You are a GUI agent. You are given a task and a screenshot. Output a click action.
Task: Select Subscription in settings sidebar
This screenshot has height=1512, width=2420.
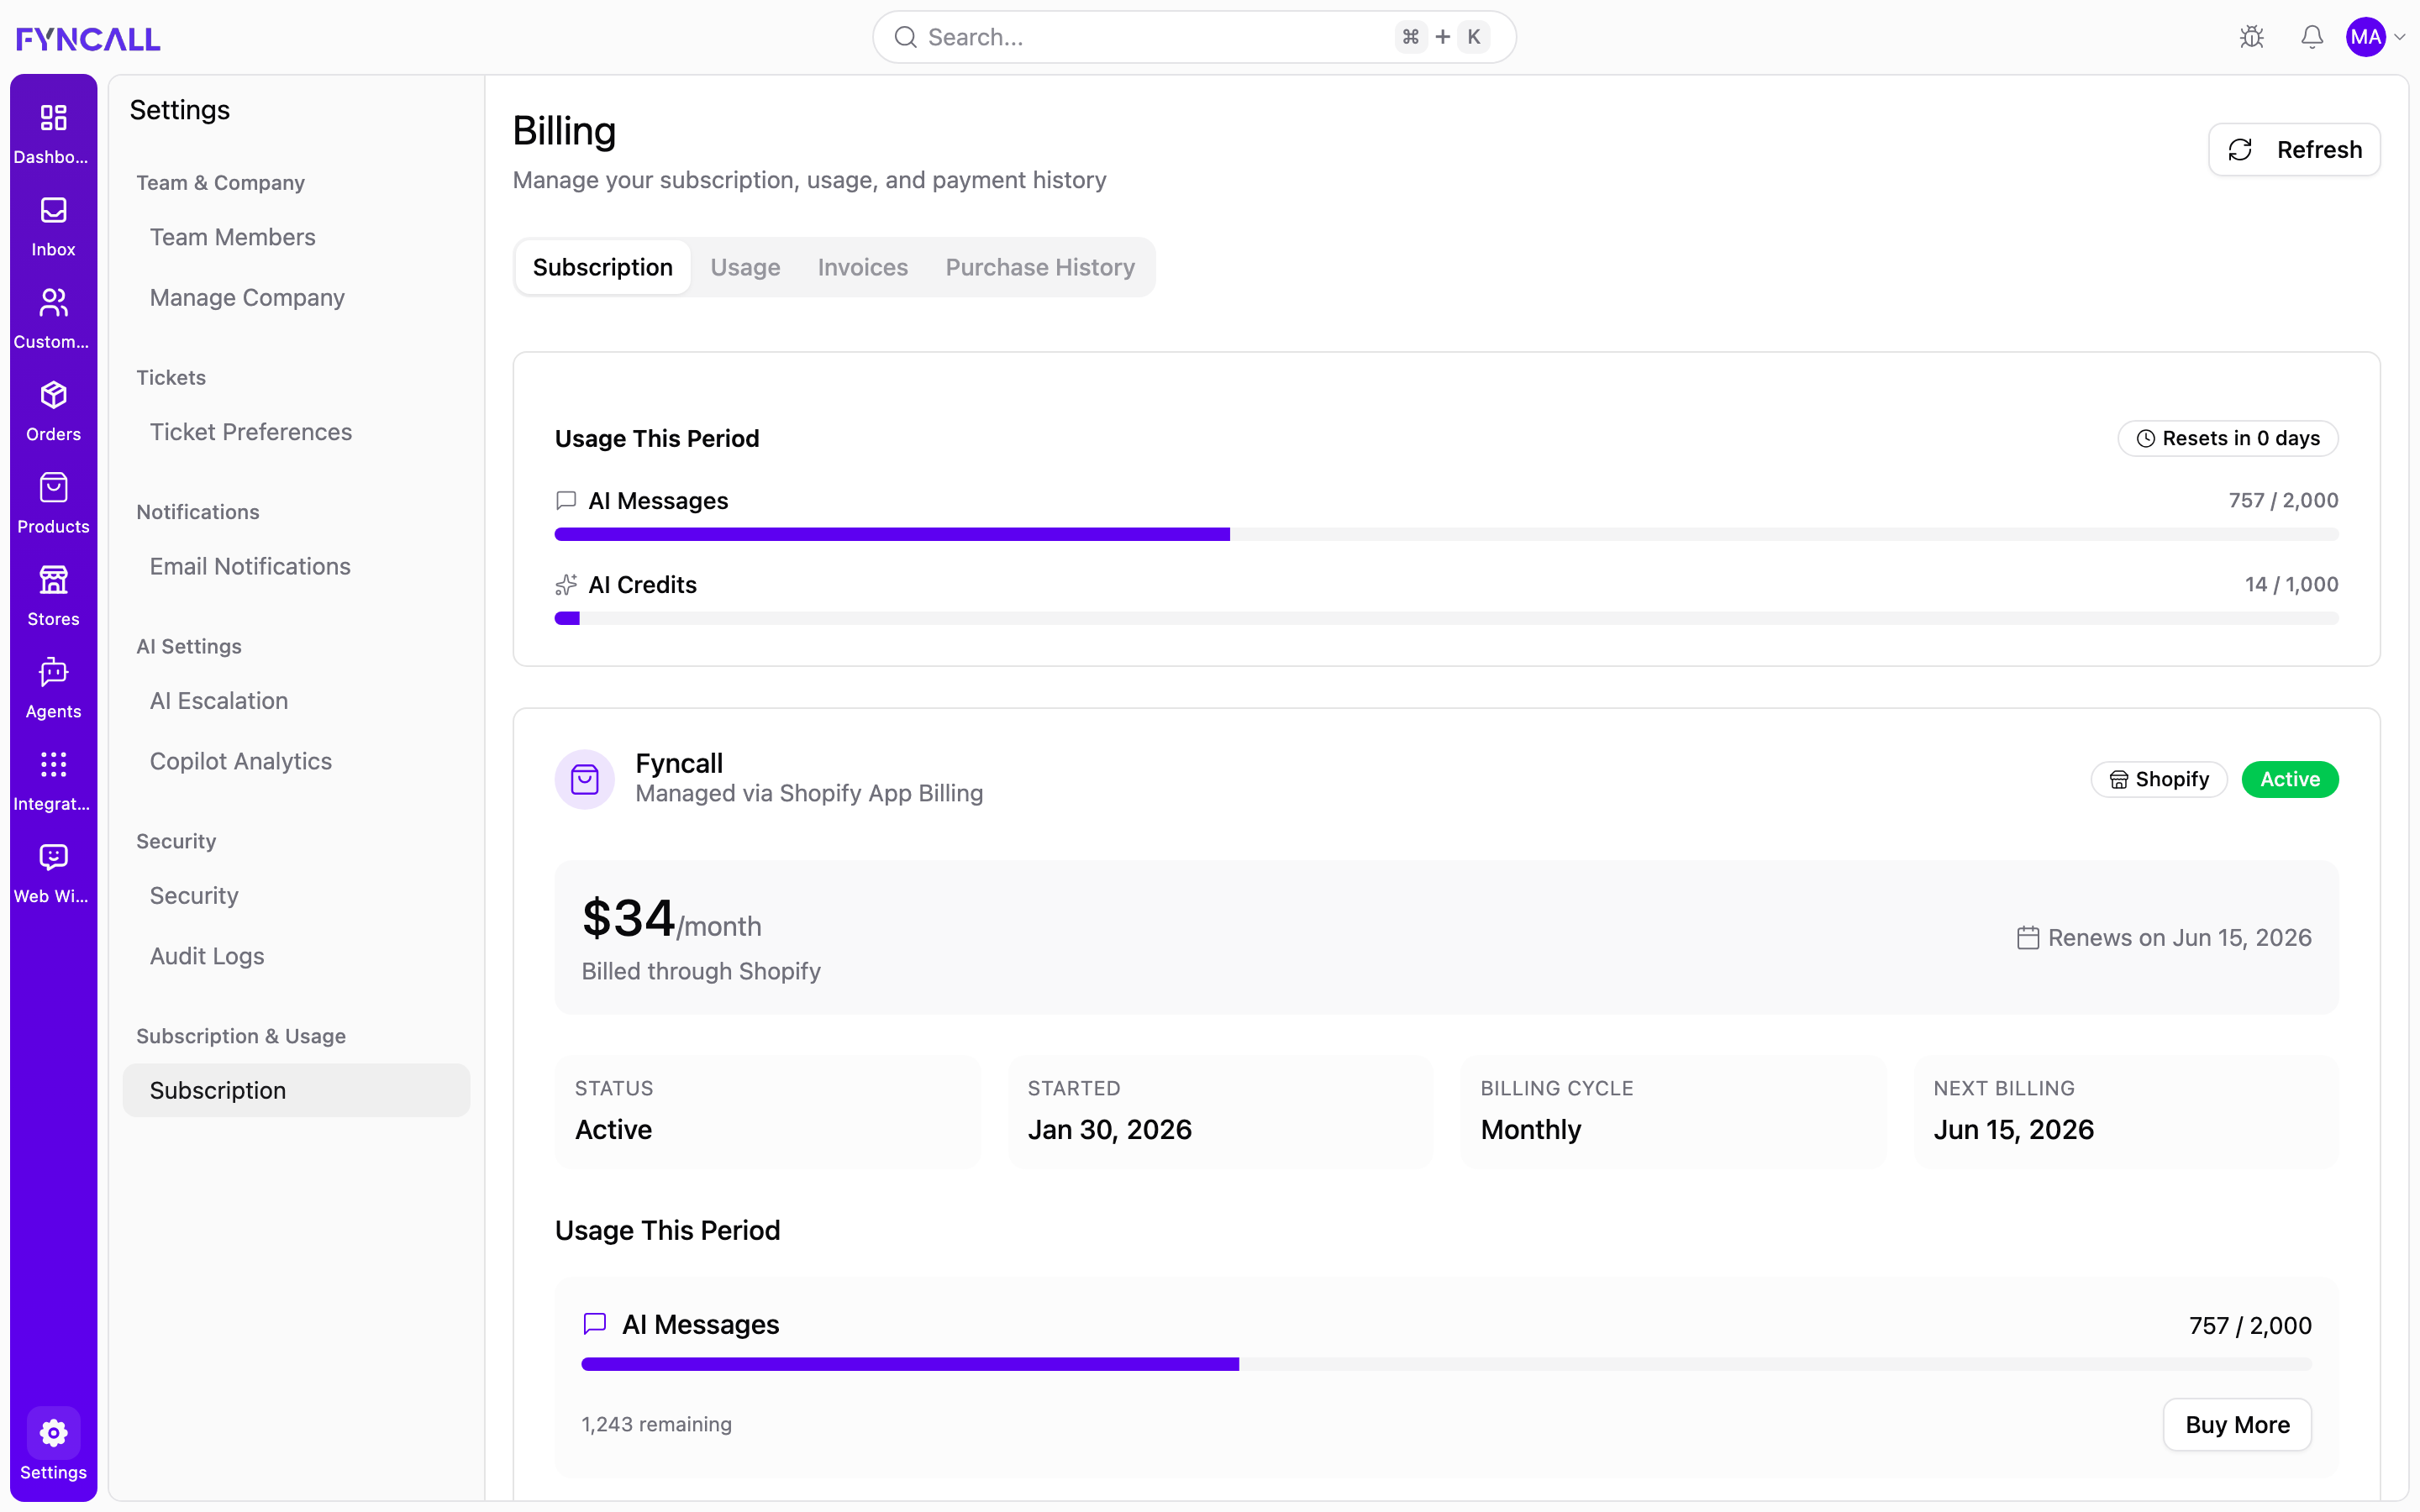(296, 1090)
